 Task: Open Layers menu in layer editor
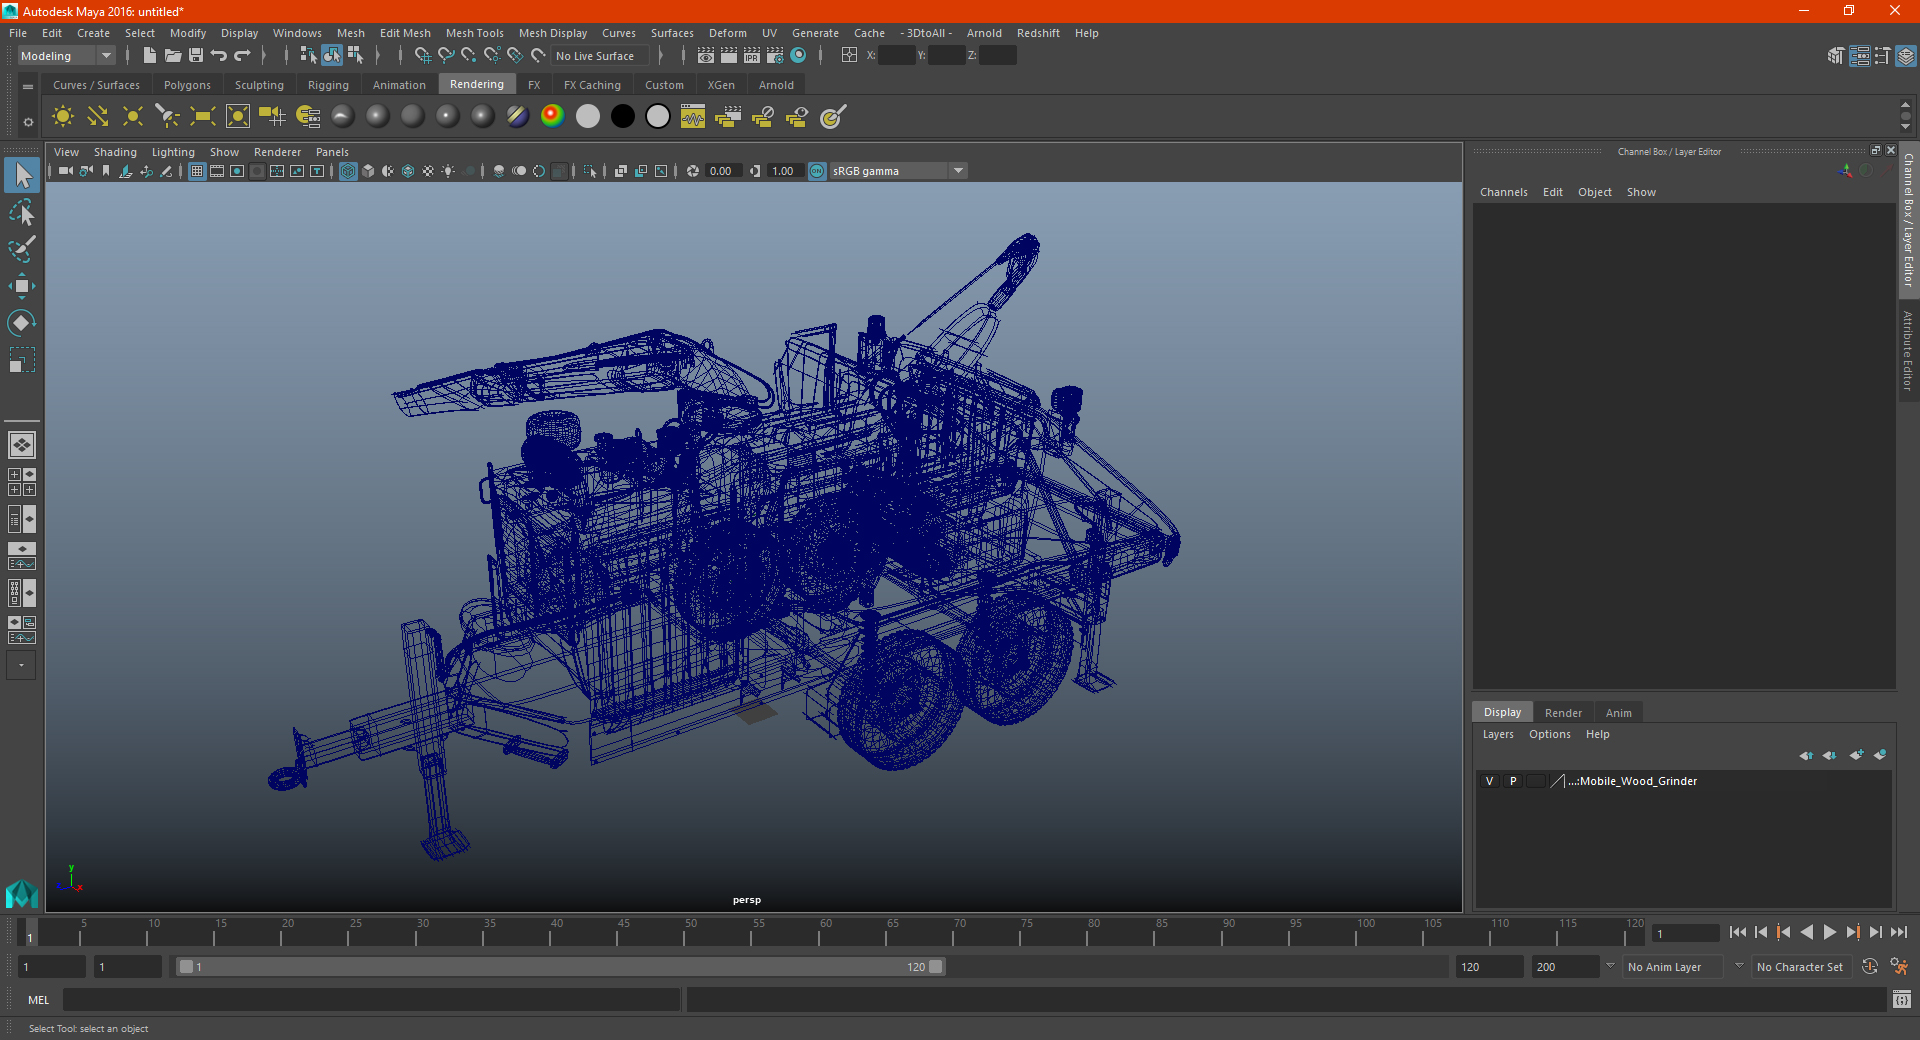[1497, 734]
